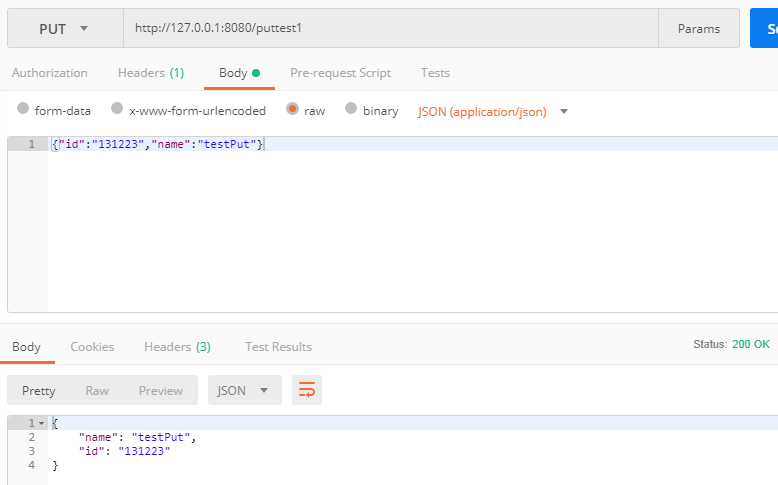Select the raw body radio option
Screen dimensions: 778x485
(x=292, y=108)
